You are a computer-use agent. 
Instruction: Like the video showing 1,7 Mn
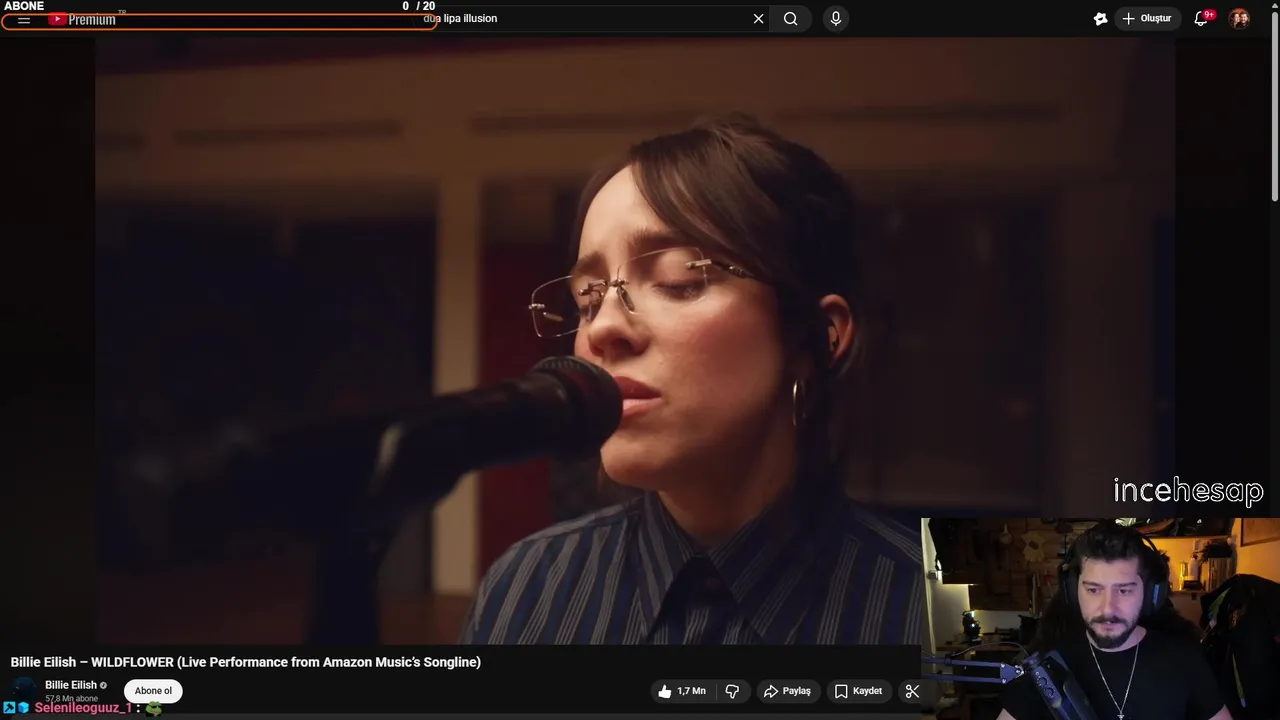coord(682,691)
